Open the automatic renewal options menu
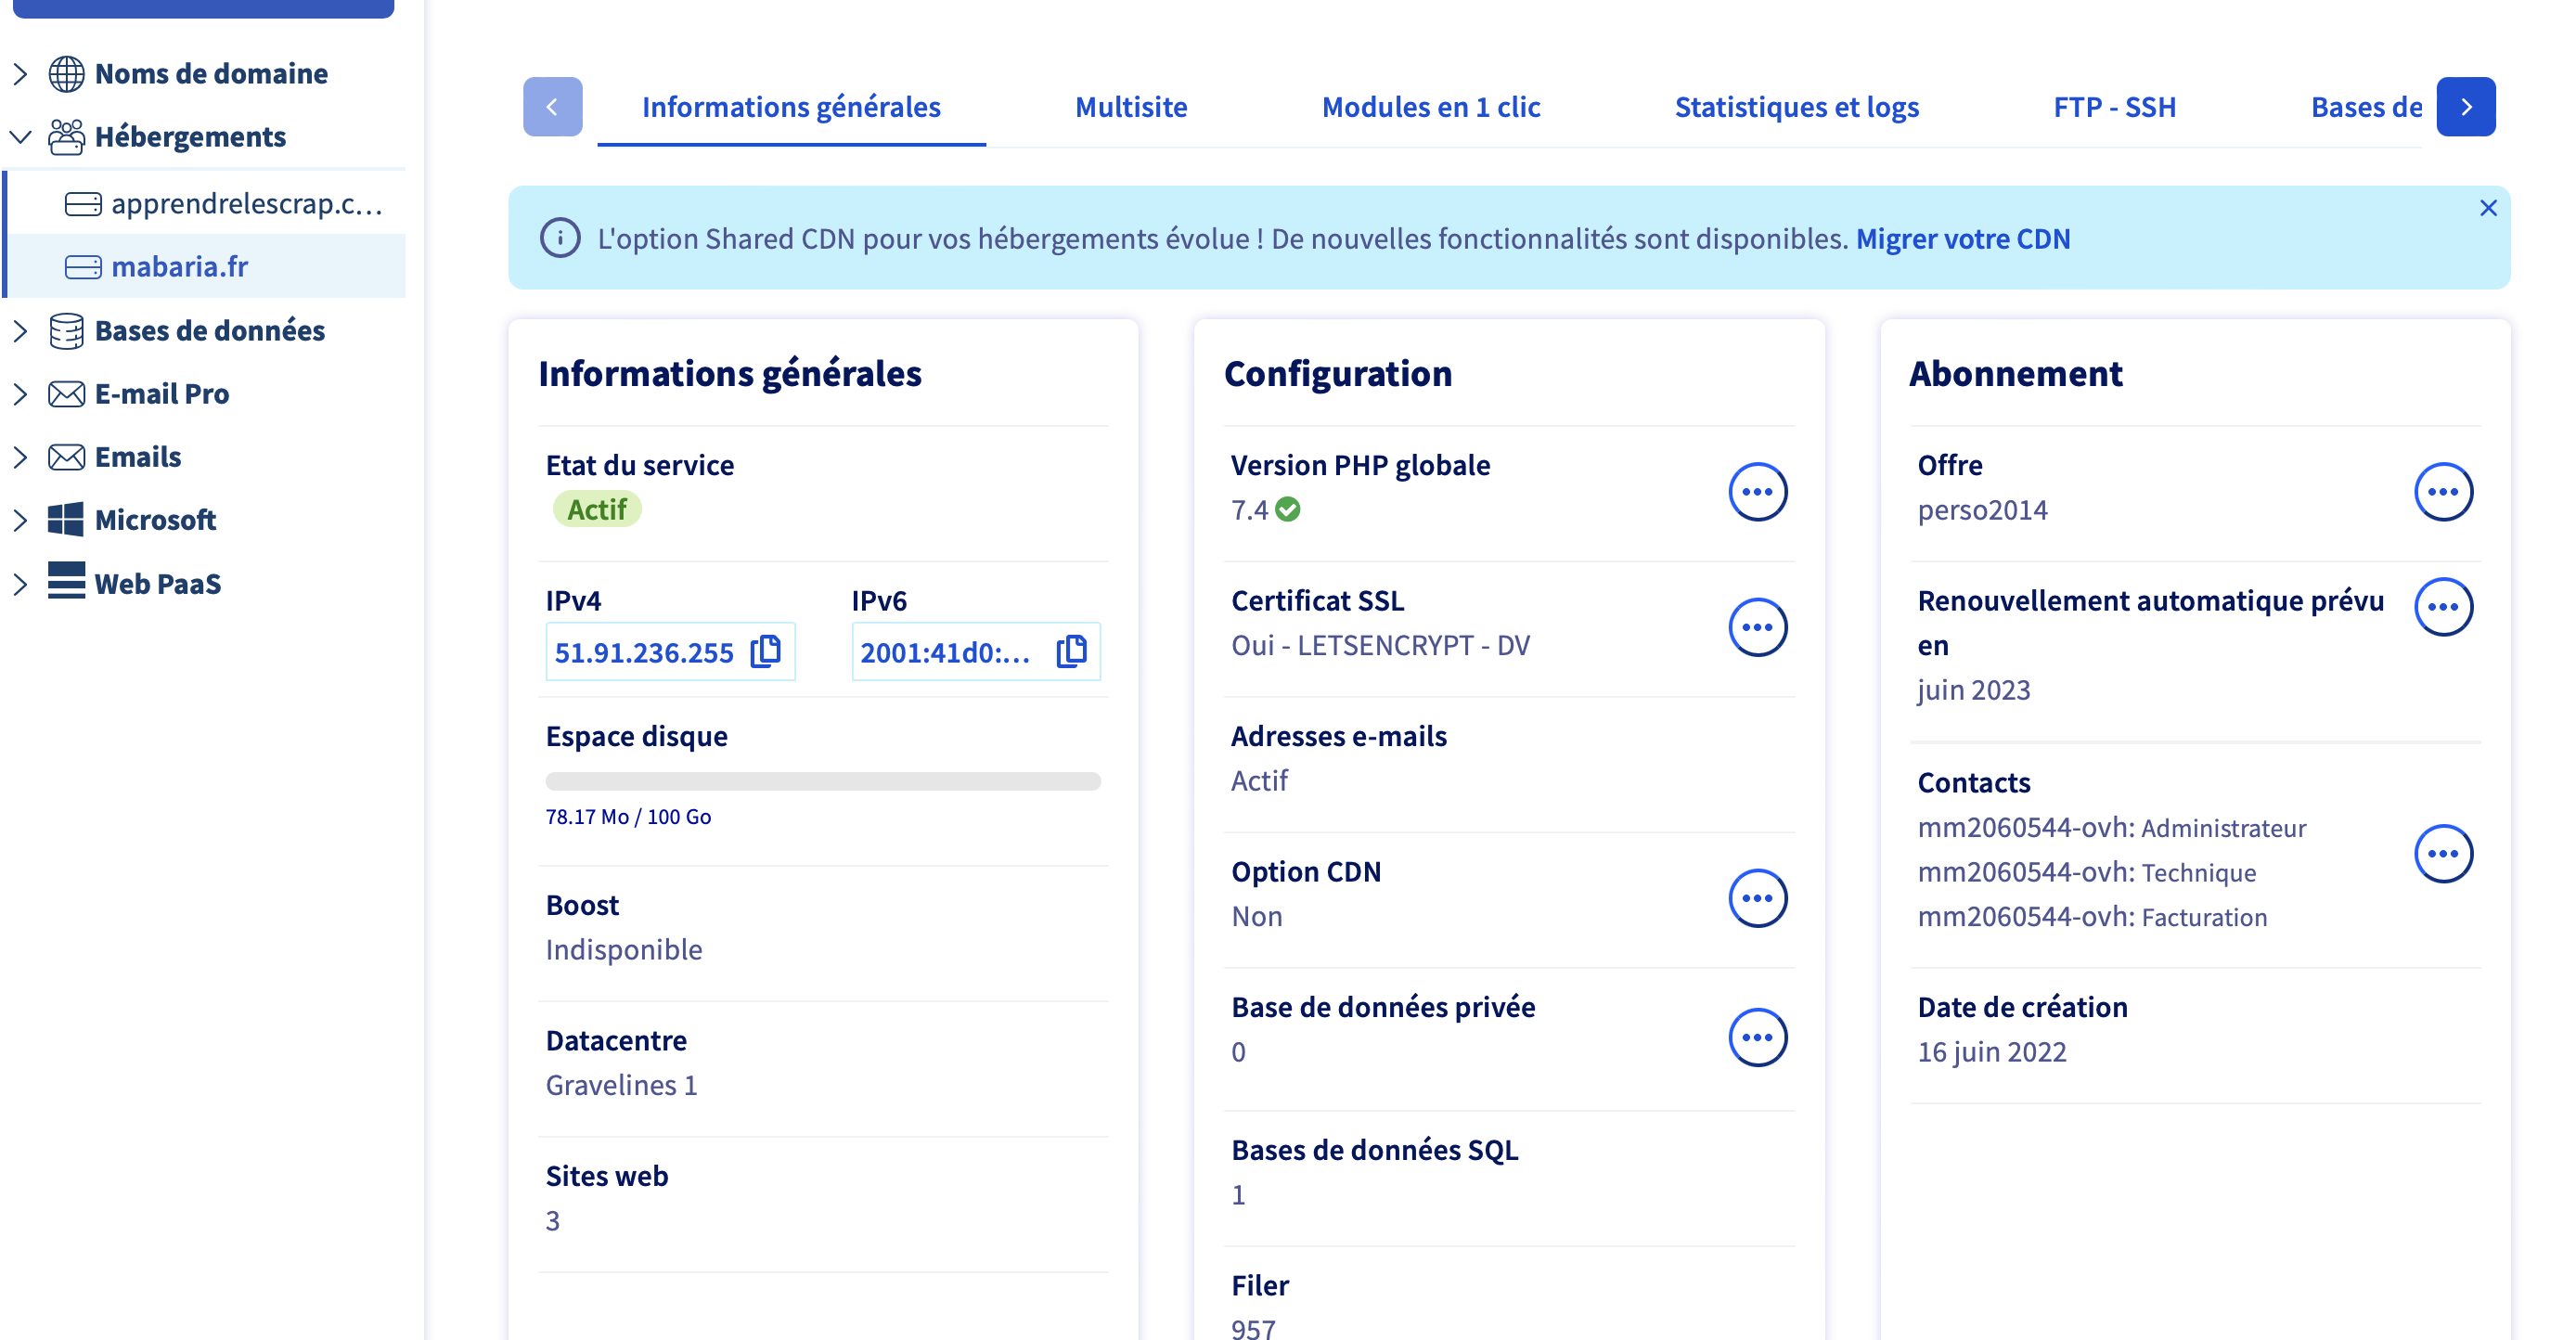 (x=2443, y=607)
